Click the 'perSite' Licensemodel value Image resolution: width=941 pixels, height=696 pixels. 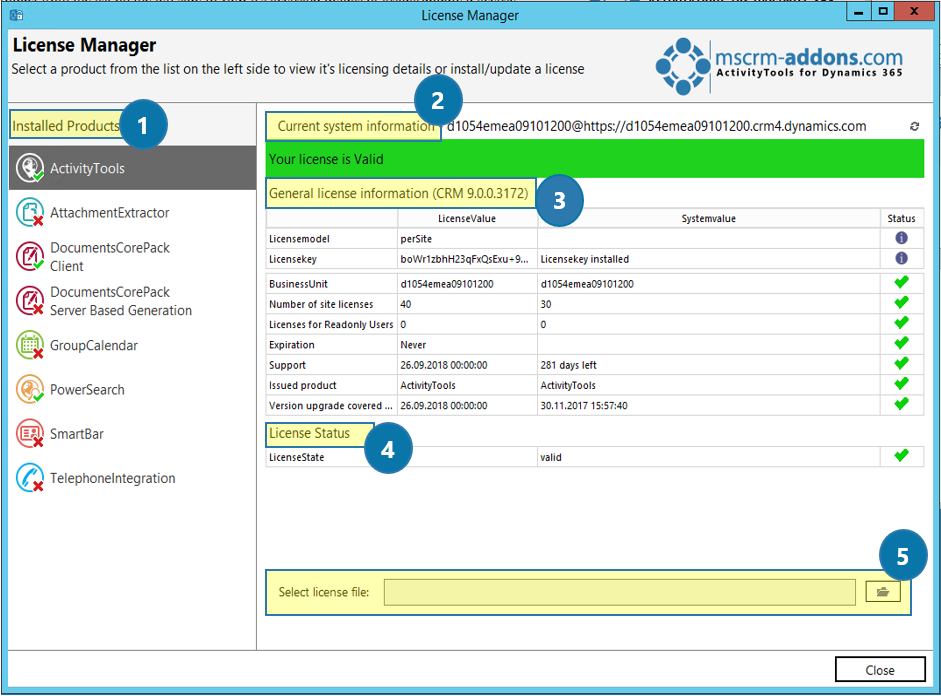point(416,239)
